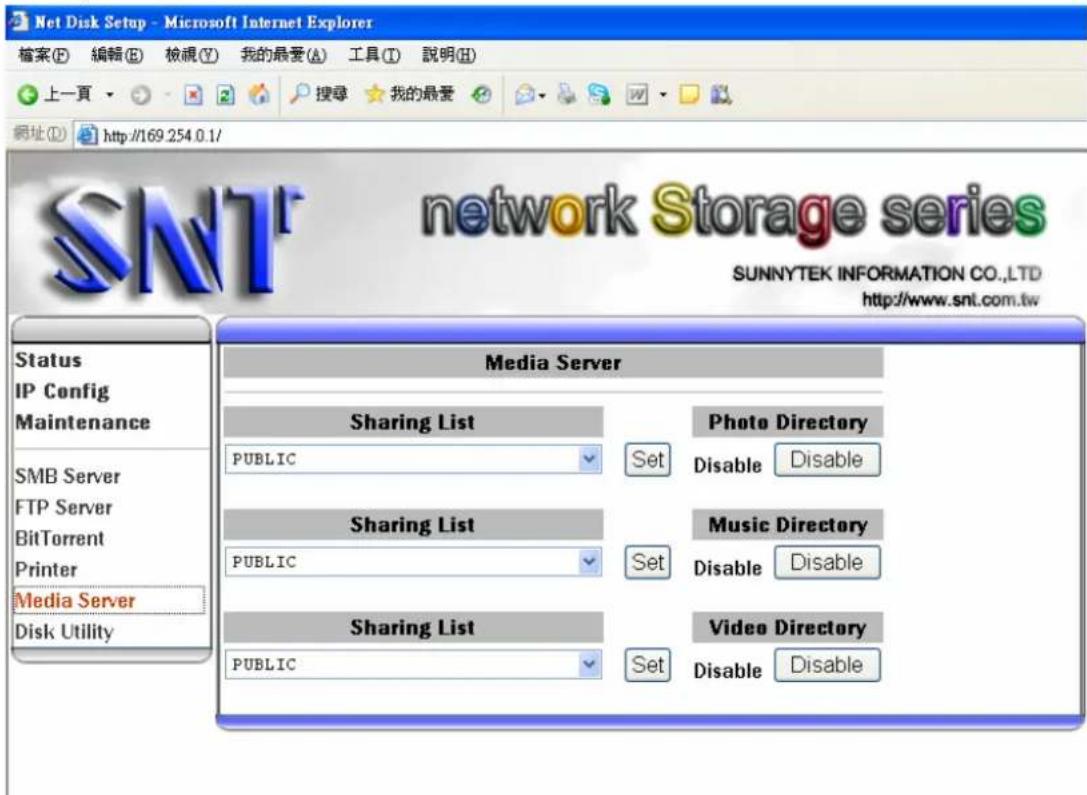Click the Mail envelope icon

526,95
